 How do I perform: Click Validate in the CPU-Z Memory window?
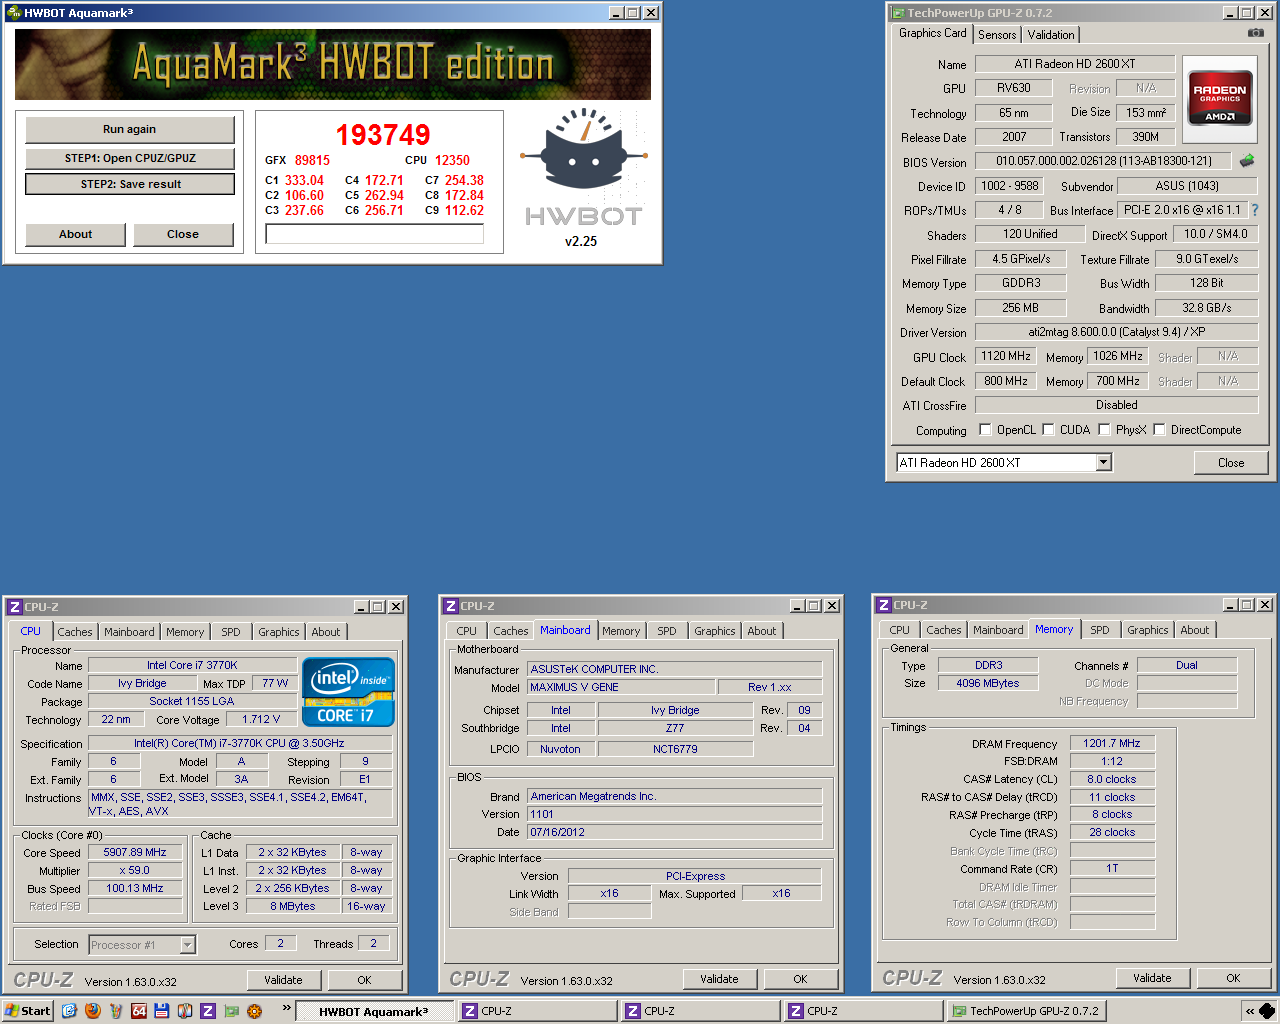coord(1152,978)
